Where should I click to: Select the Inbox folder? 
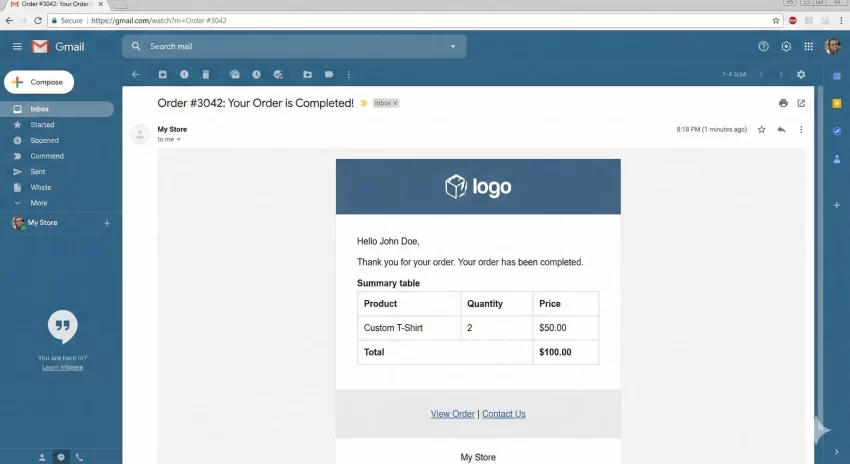pos(57,109)
